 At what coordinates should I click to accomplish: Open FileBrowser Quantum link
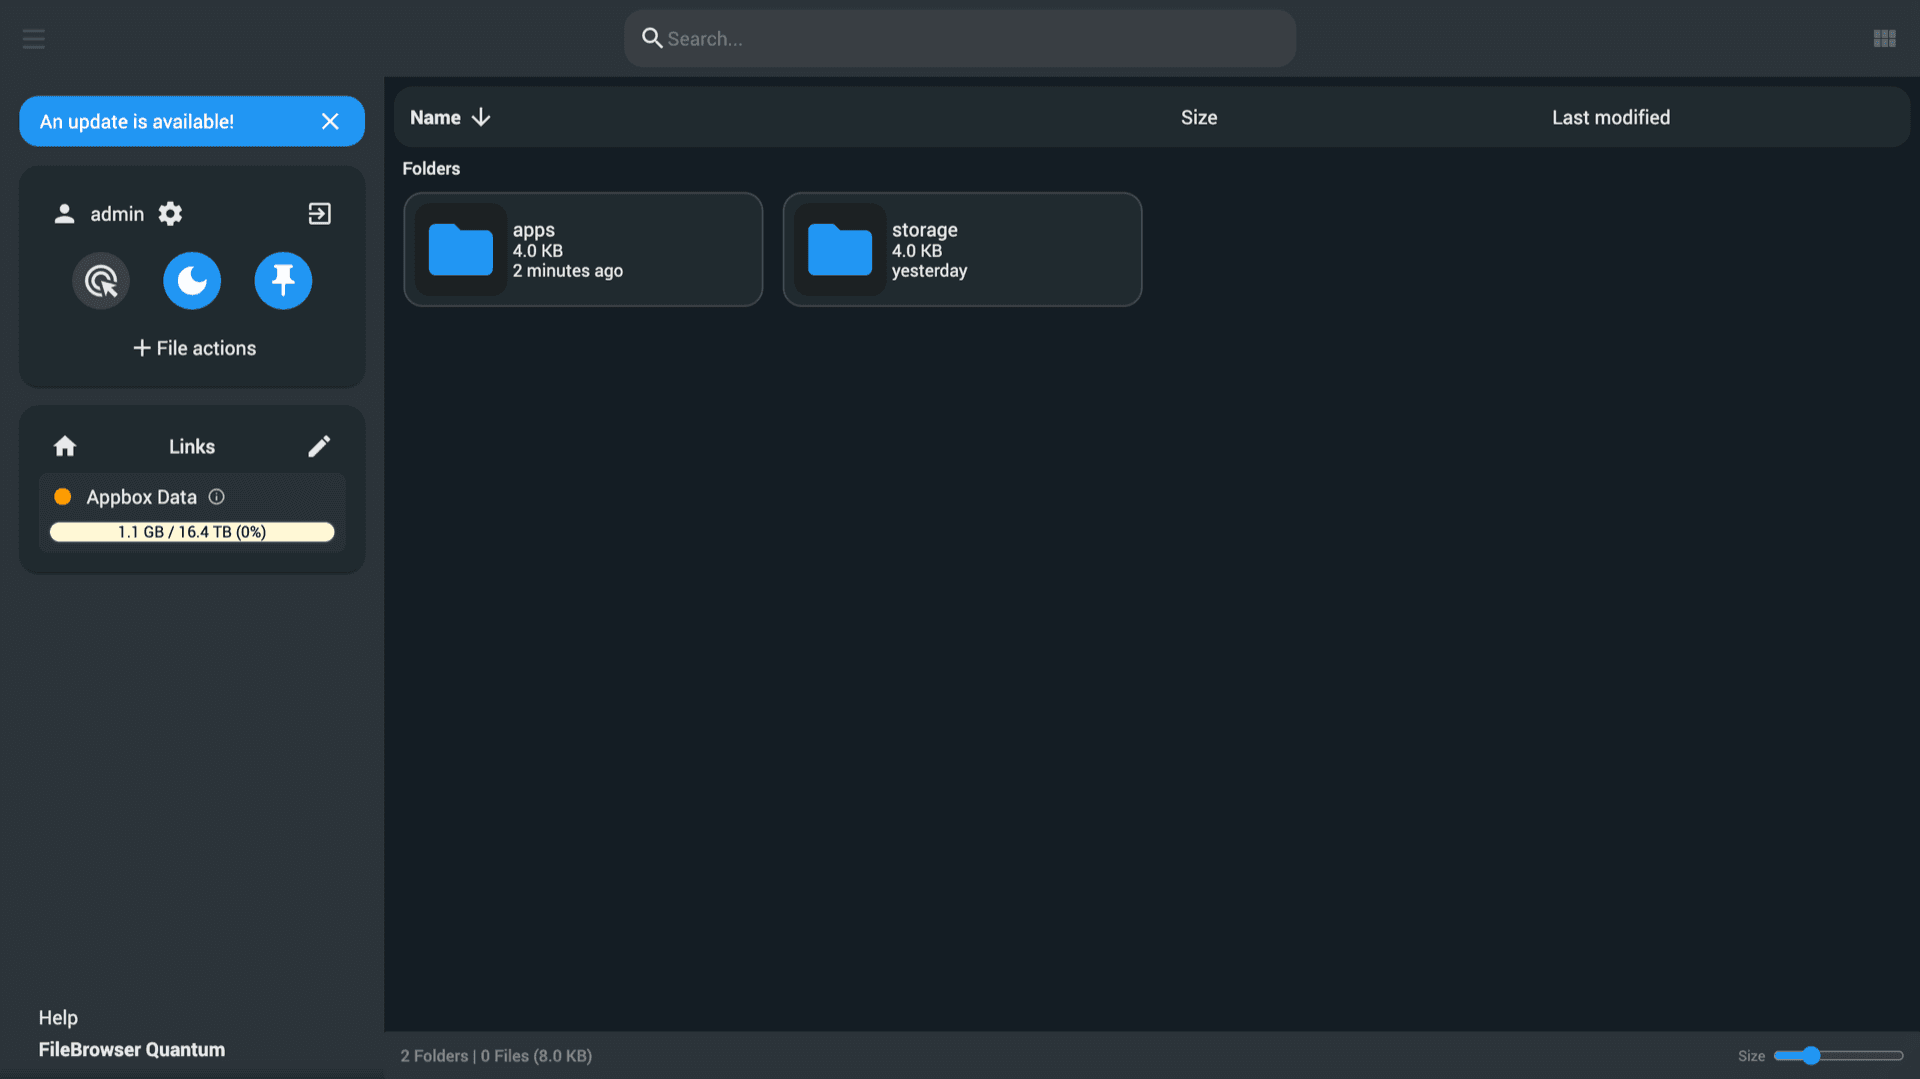pyautogui.click(x=132, y=1049)
